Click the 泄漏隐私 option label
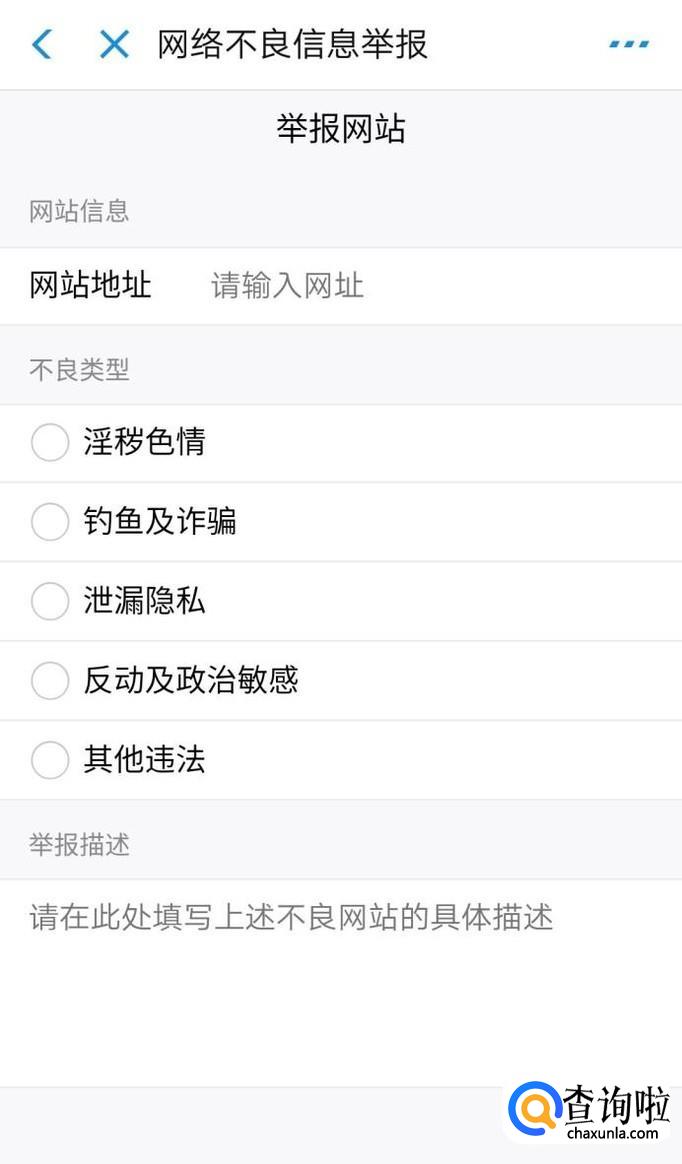Image resolution: width=682 pixels, height=1164 pixels. [145, 601]
